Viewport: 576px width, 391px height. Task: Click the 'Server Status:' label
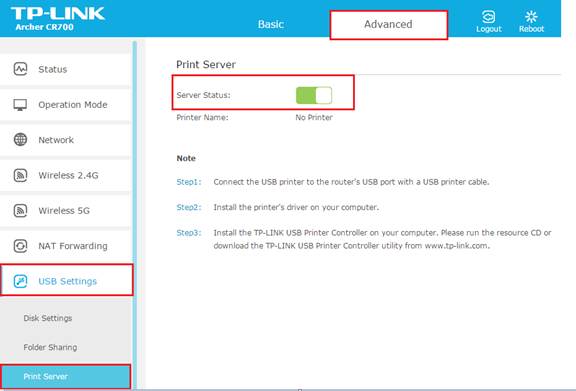(204, 95)
